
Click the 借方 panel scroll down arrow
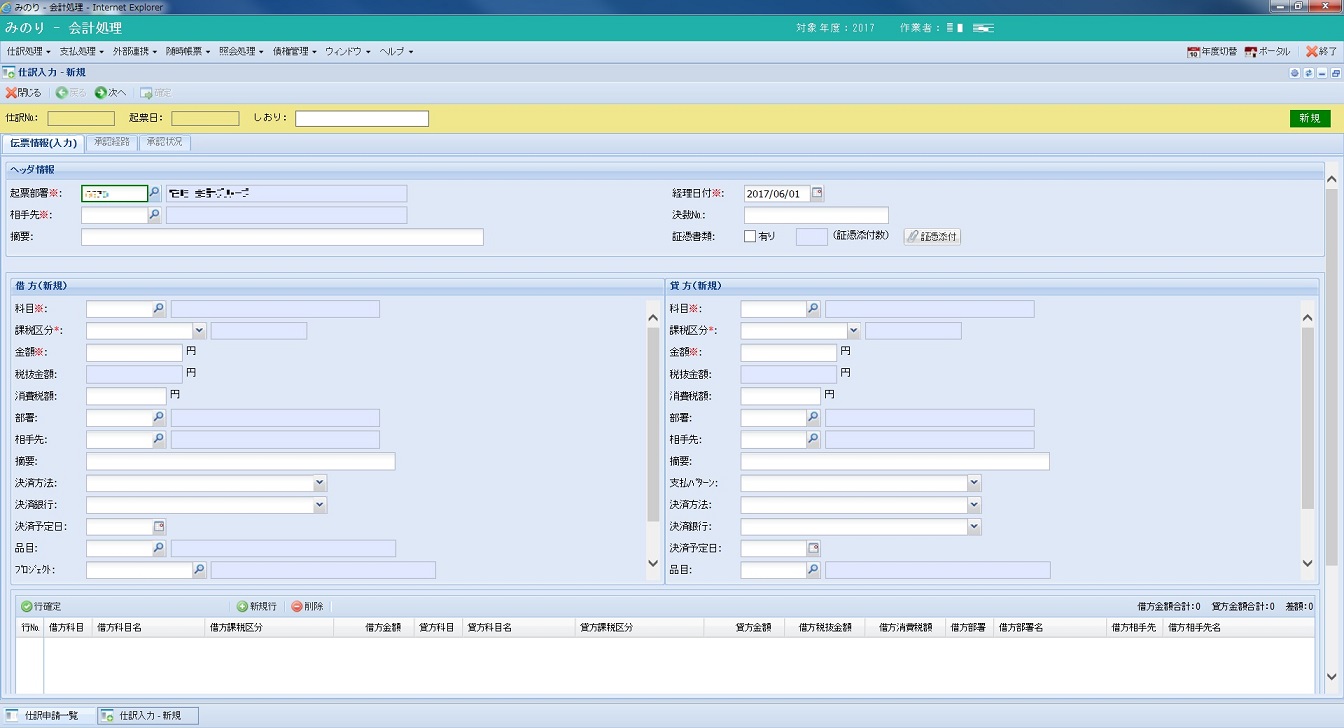pyautogui.click(x=653, y=563)
